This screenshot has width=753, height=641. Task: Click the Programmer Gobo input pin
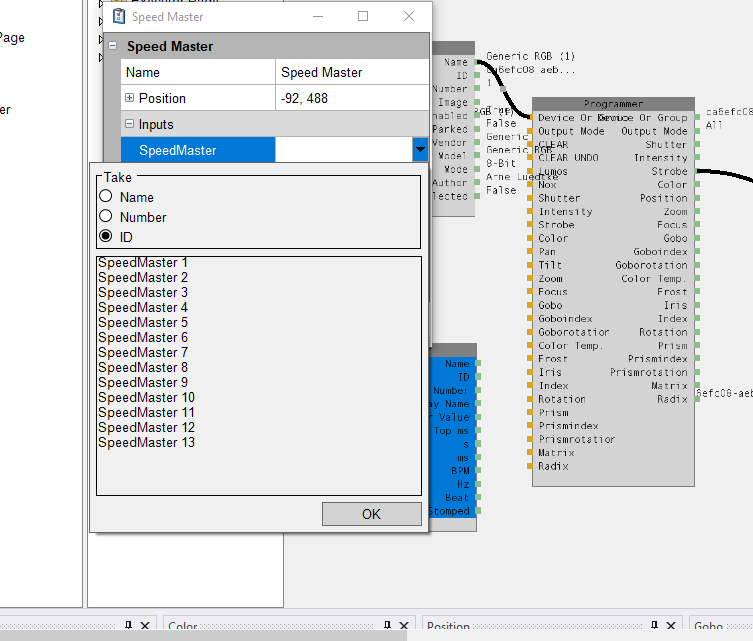coord(530,305)
